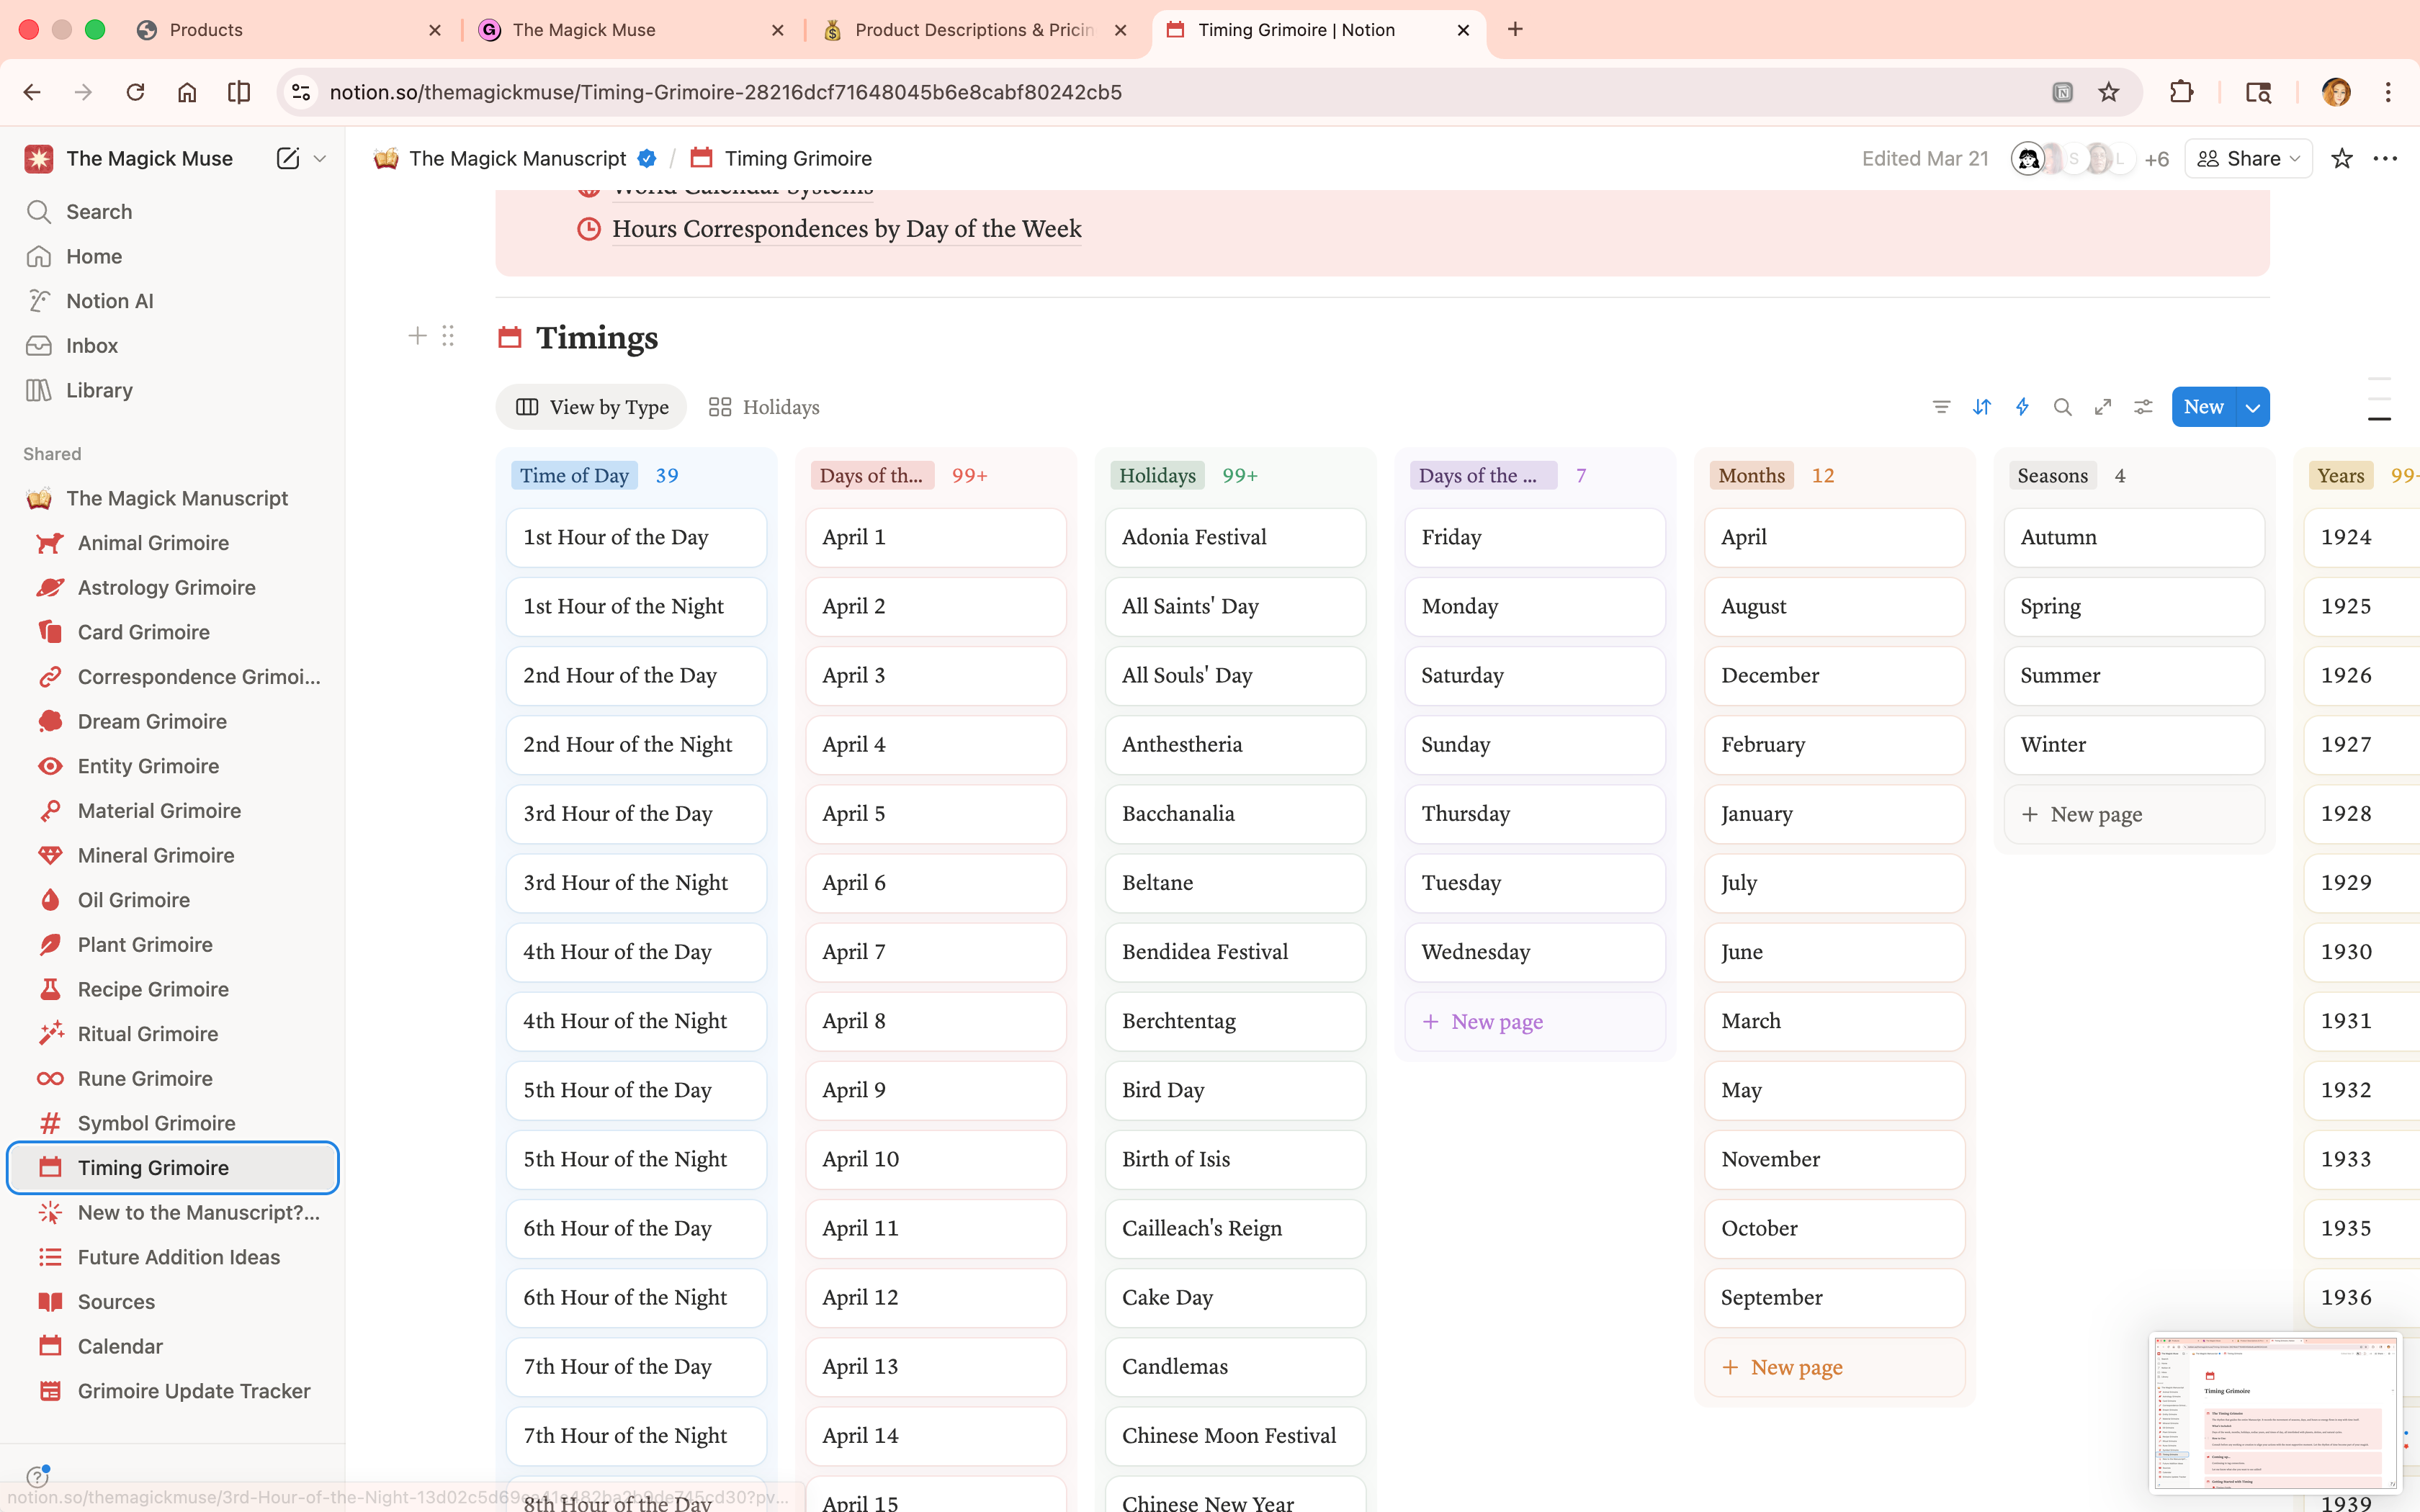
Task: Favorite this page with the star icon
Action: click(2341, 158)
